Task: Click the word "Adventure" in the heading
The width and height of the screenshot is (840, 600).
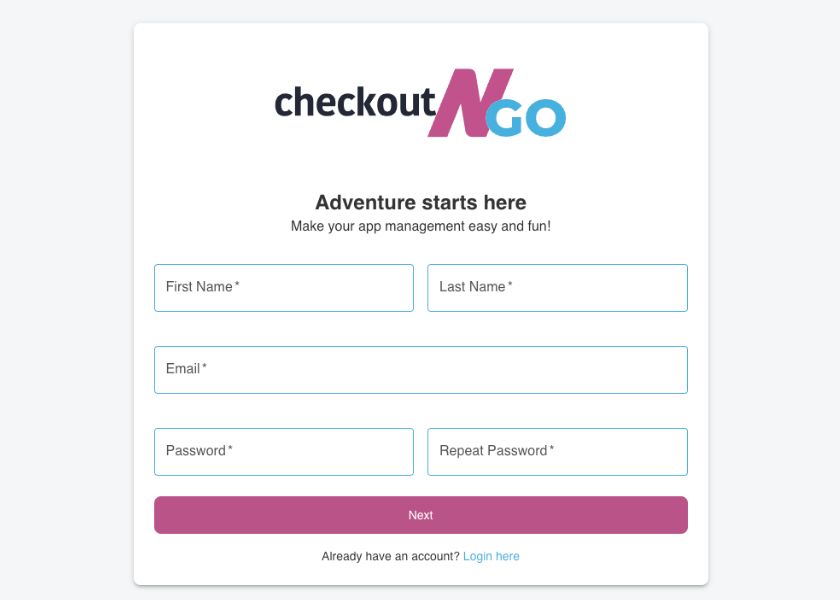Action: [x=359, y=203]
